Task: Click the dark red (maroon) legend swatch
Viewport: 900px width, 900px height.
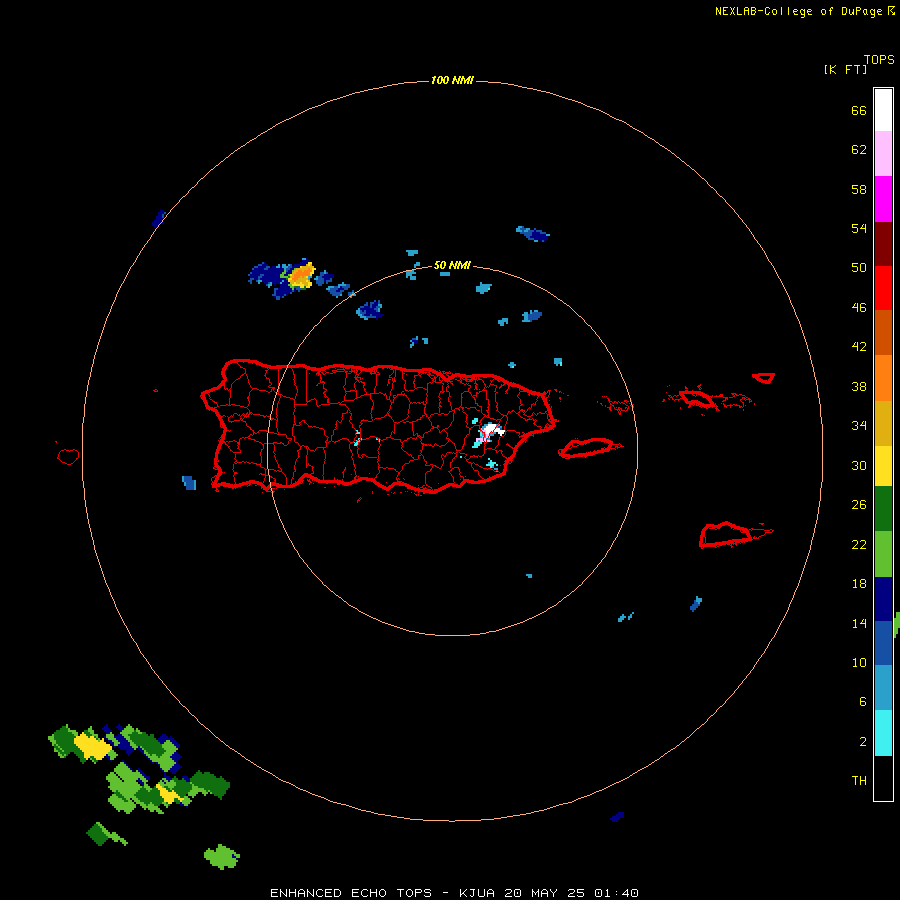Action: click(x=883, y=245)
